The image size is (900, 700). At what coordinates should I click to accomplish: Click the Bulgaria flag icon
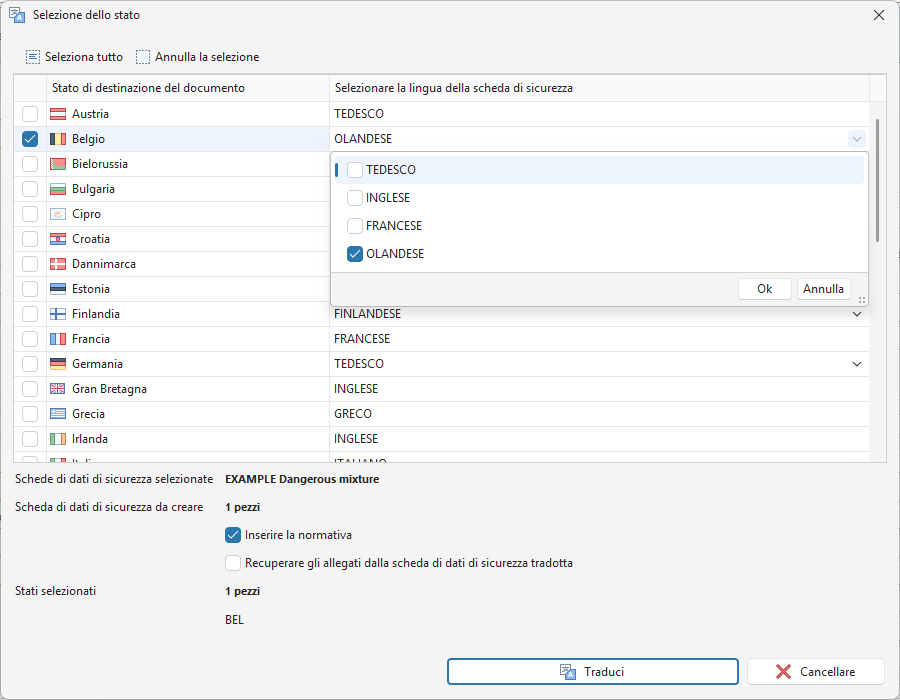click(58, 189)
